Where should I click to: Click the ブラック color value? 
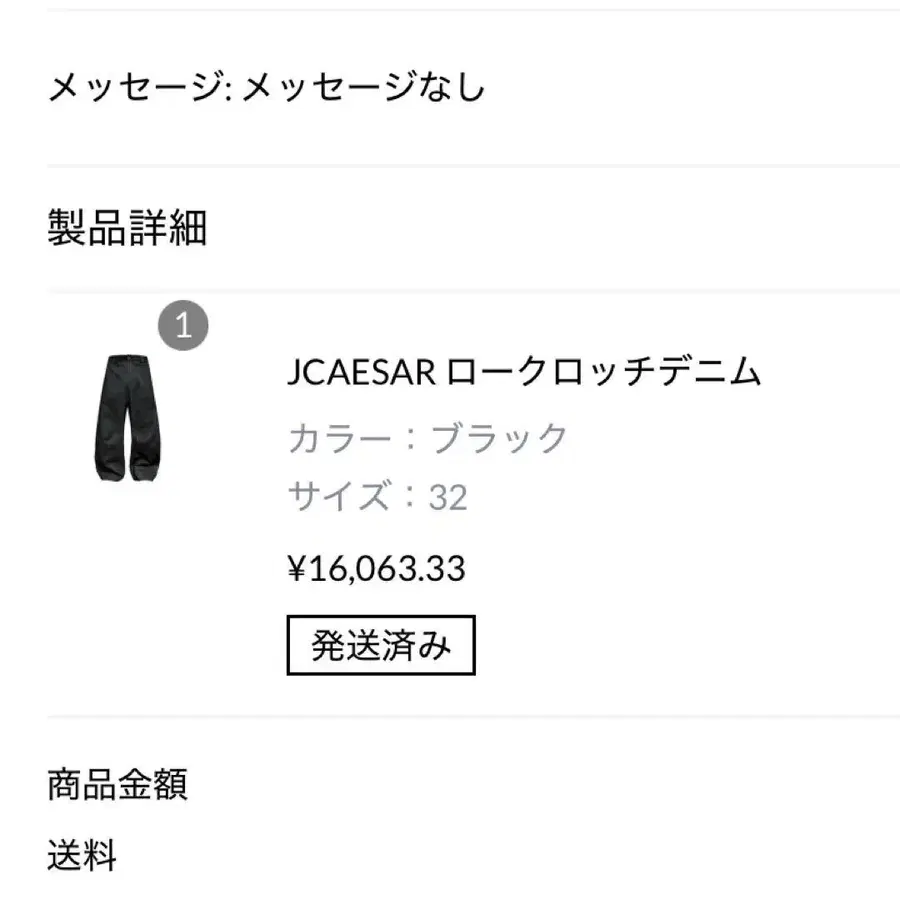[x=499, y=438]
